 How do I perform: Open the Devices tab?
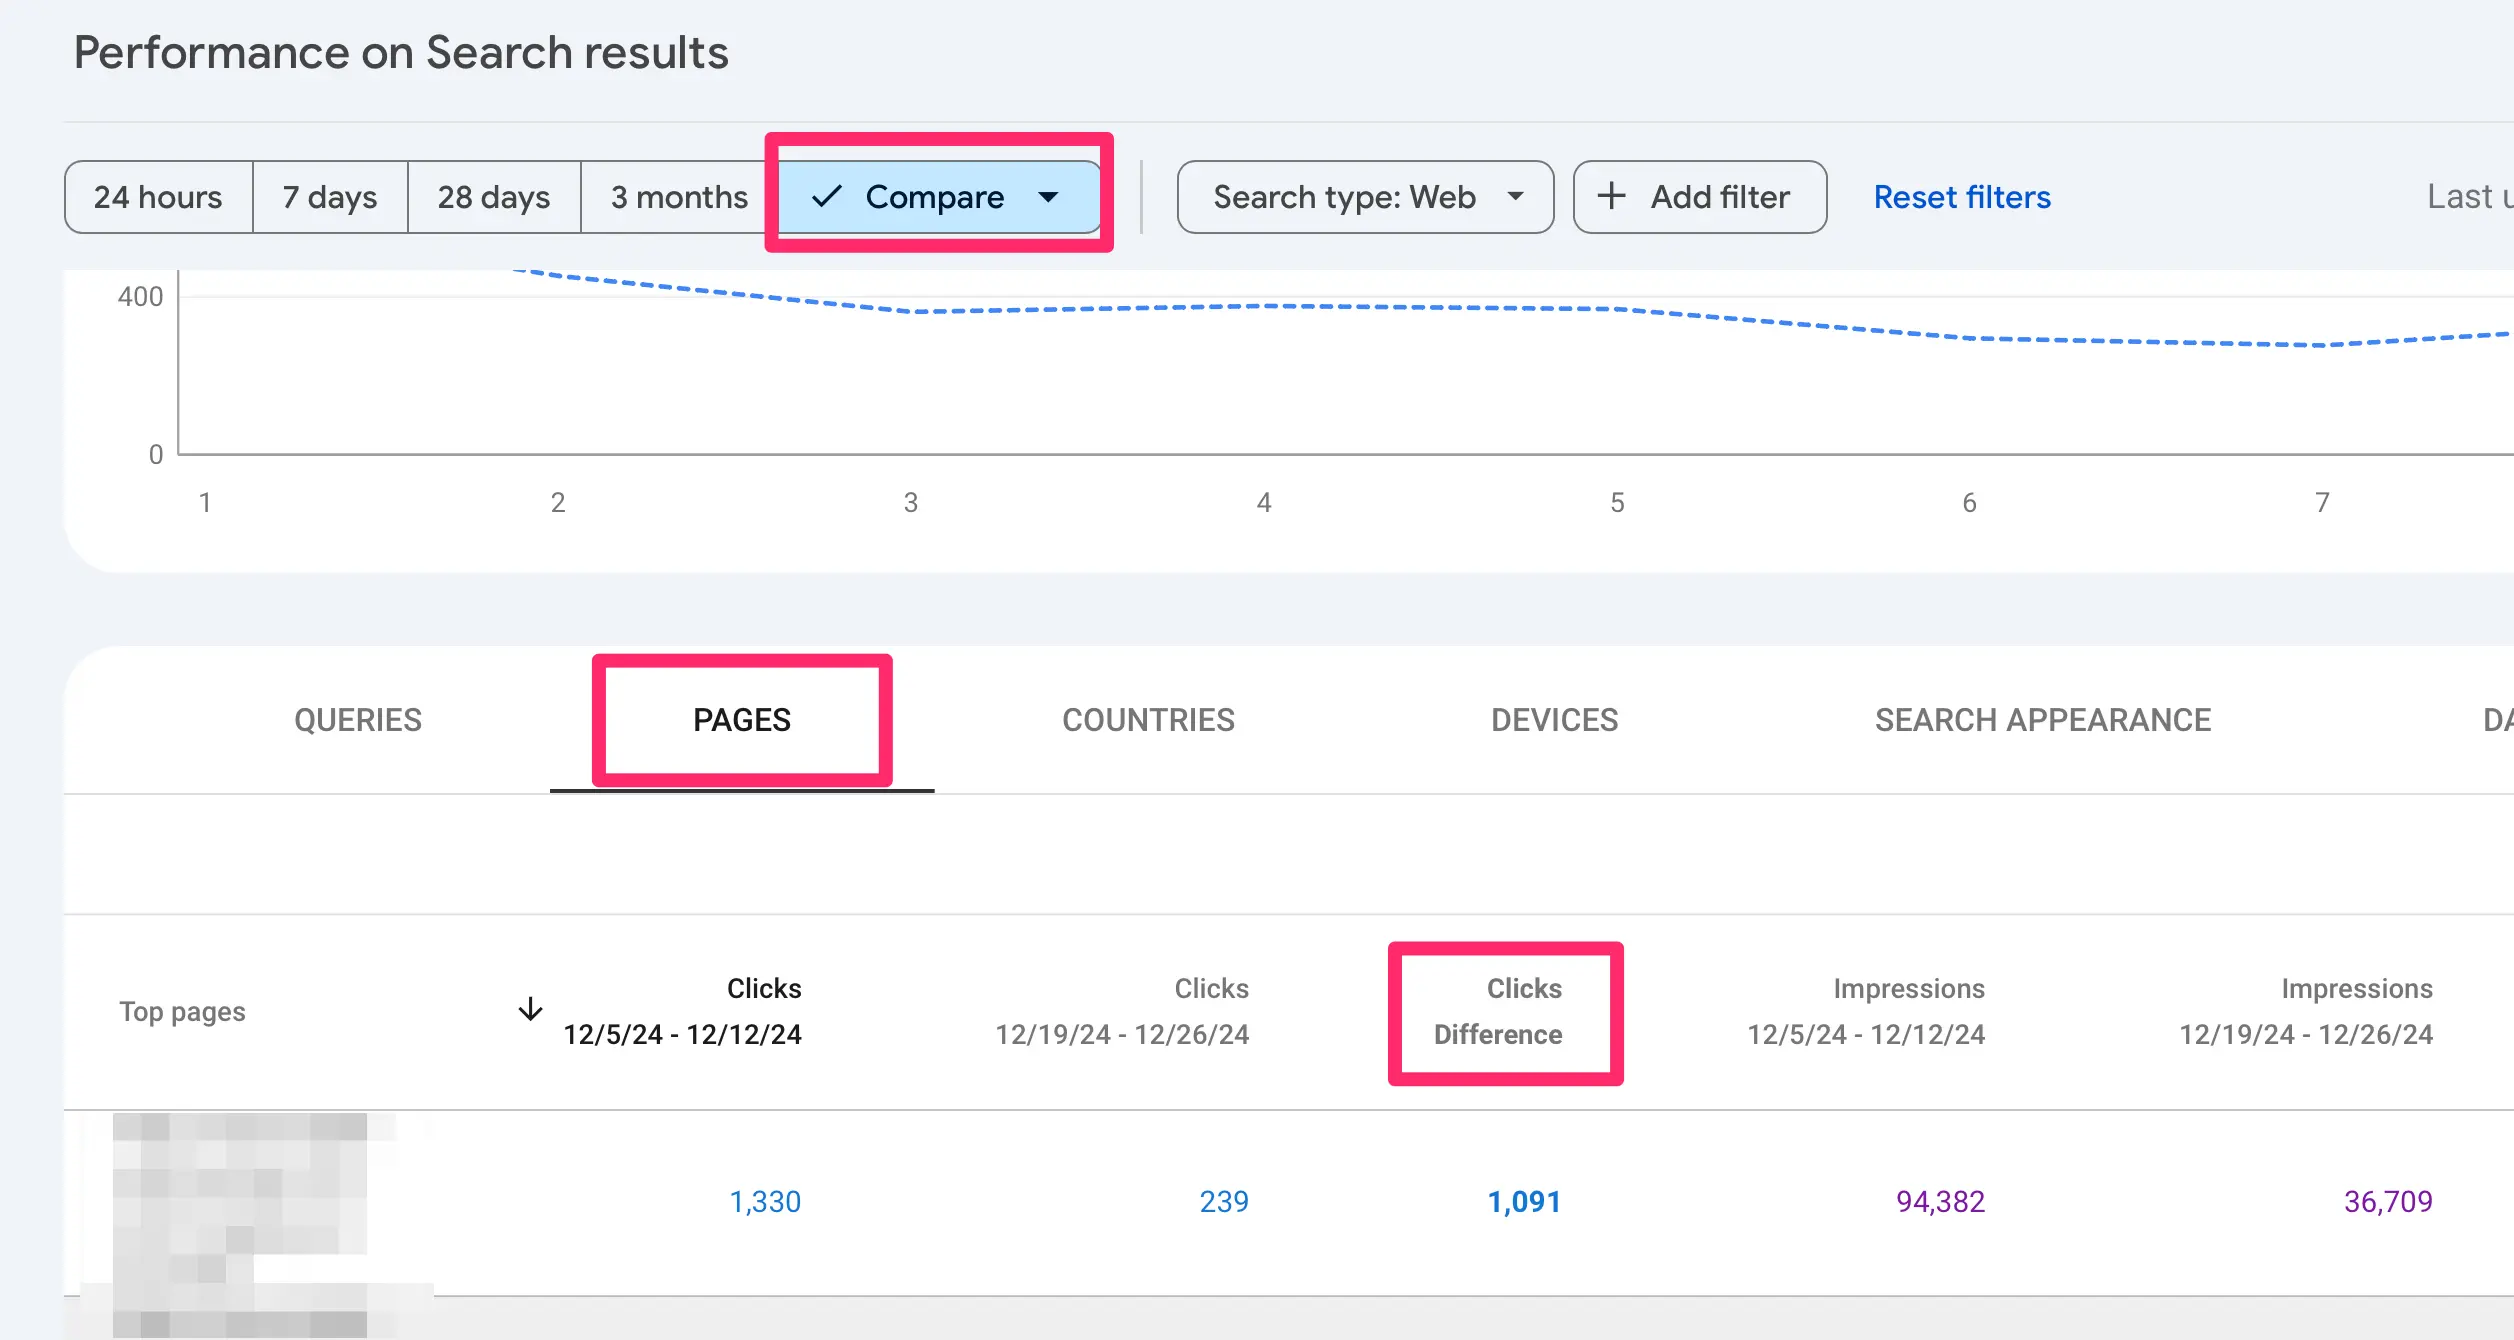click(1554, 720)
